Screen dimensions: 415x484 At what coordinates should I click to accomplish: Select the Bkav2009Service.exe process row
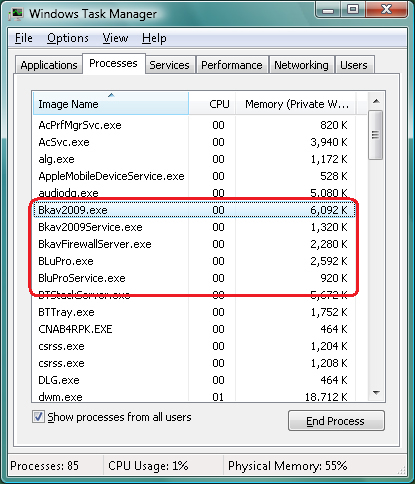pos(194,227)
